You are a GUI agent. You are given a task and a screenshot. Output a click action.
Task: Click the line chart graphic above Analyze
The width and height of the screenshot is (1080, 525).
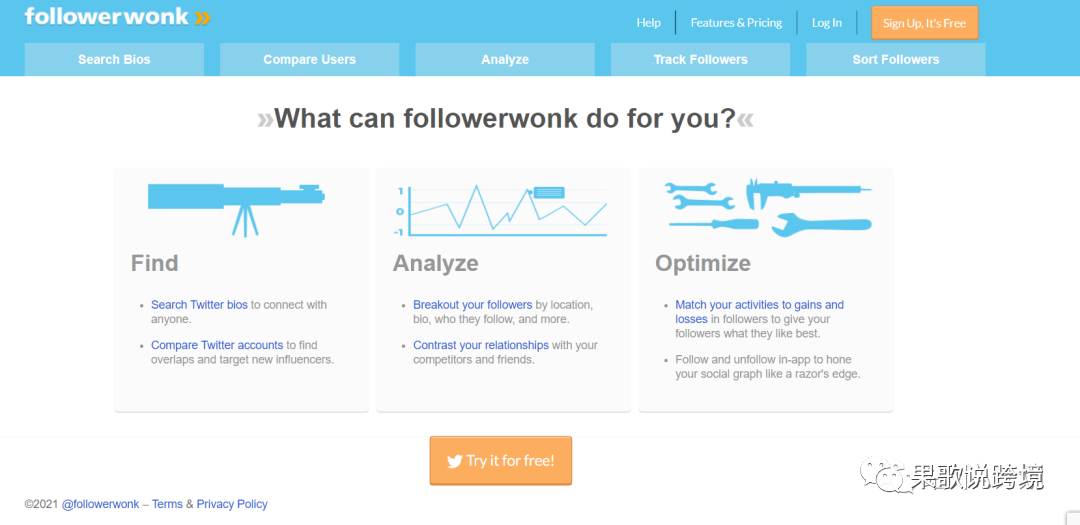(x=501, y=209)
